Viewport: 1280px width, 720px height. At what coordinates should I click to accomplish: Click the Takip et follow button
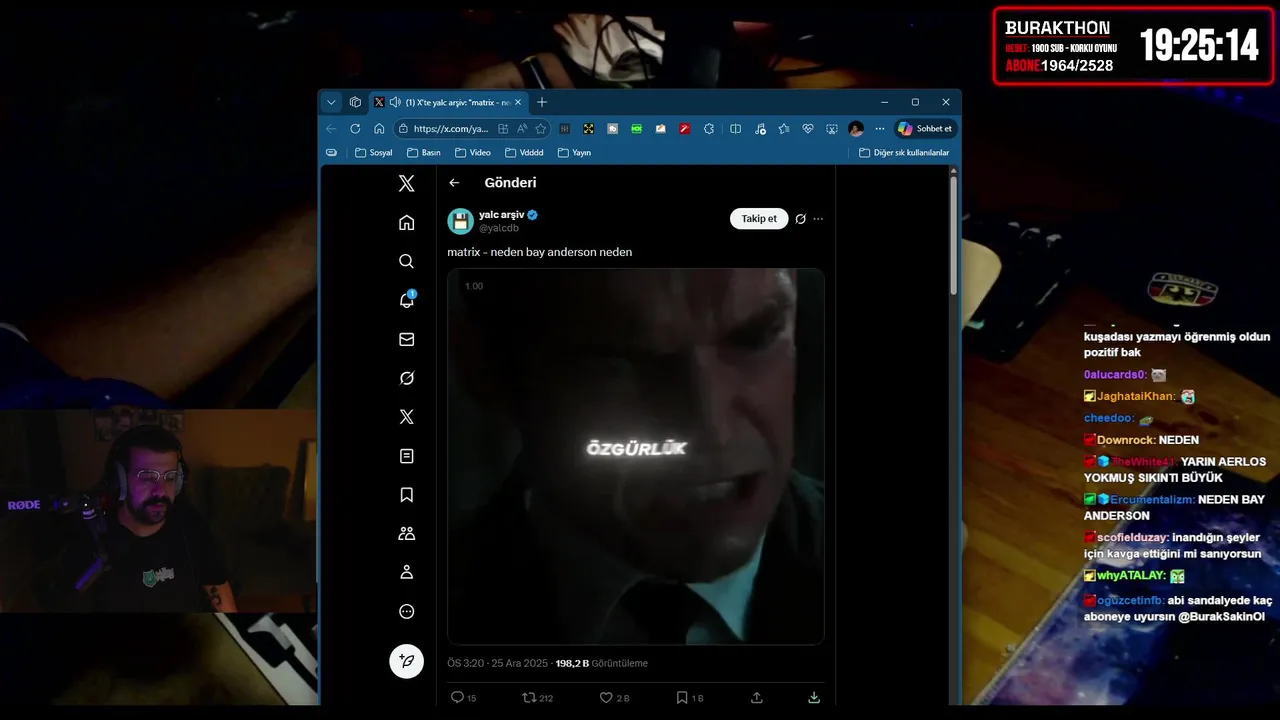759,219
